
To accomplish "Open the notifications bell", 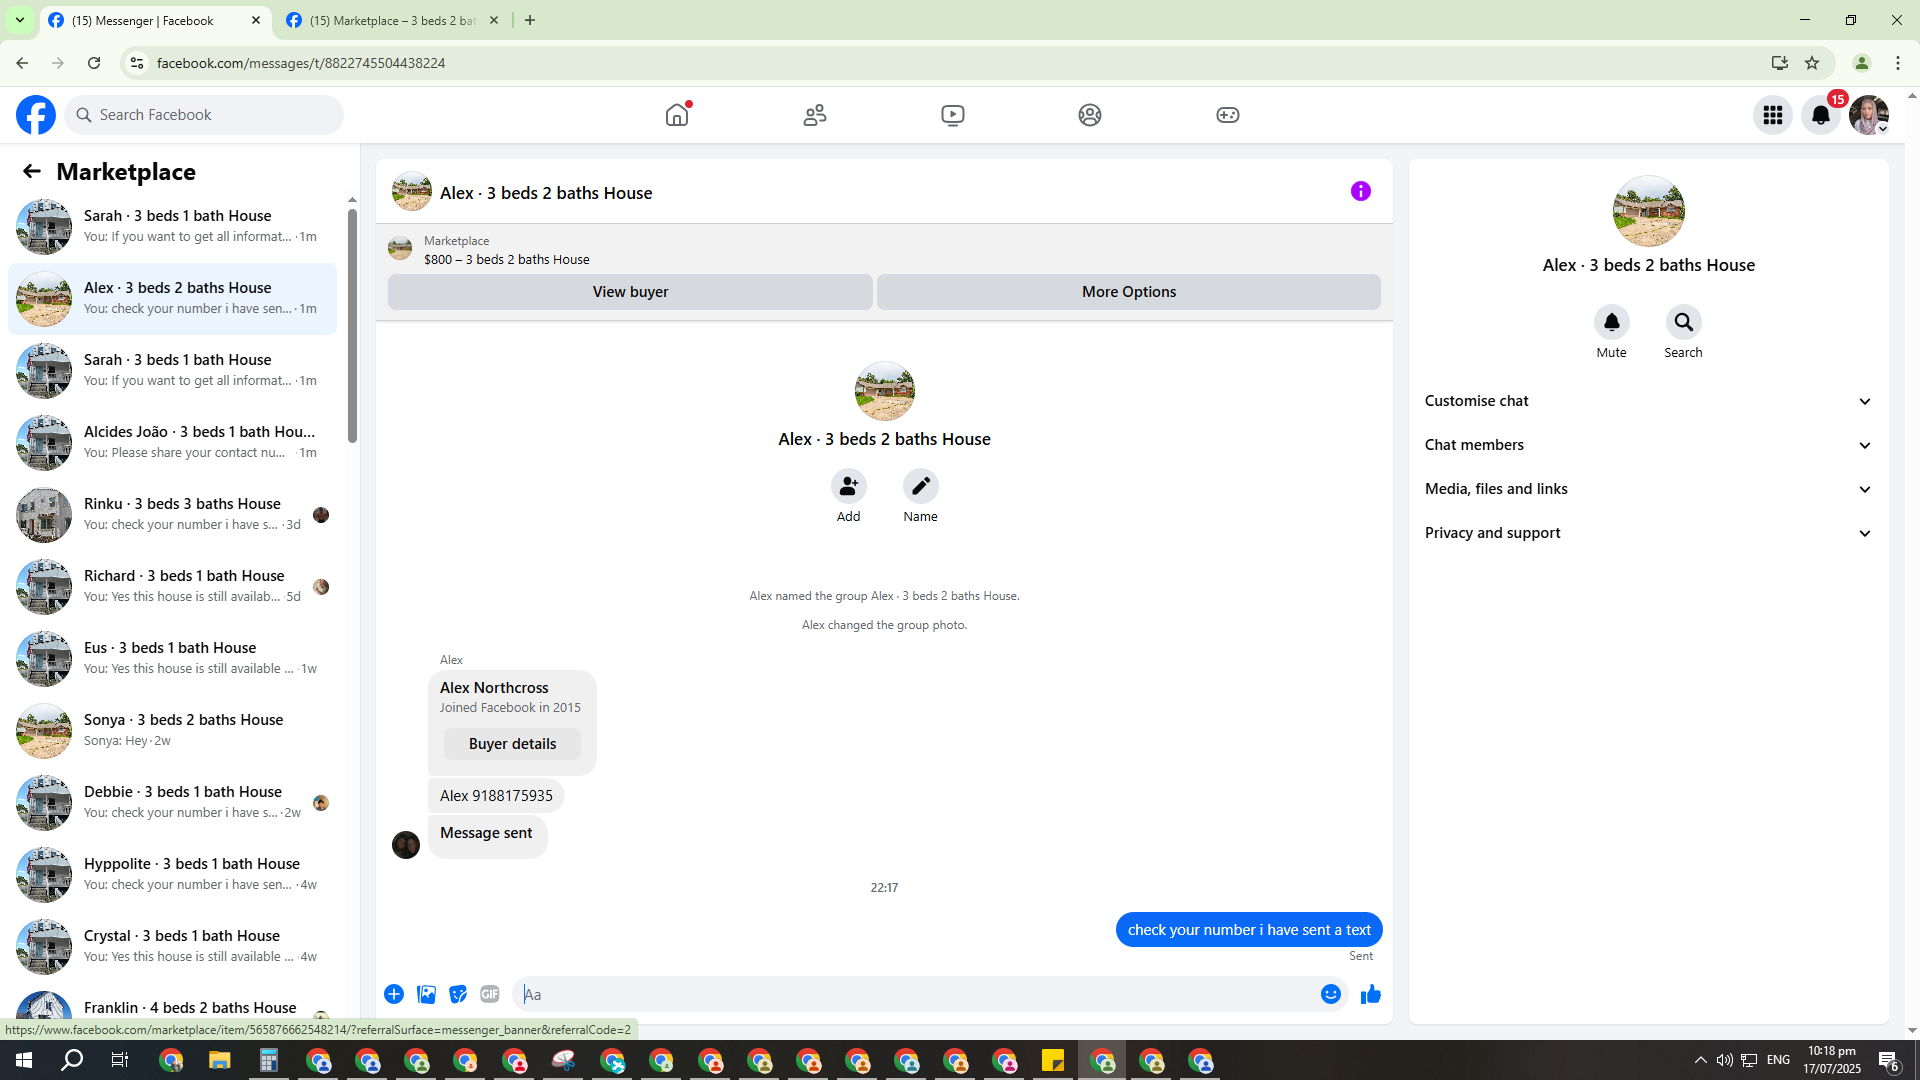I will 1821,115.
